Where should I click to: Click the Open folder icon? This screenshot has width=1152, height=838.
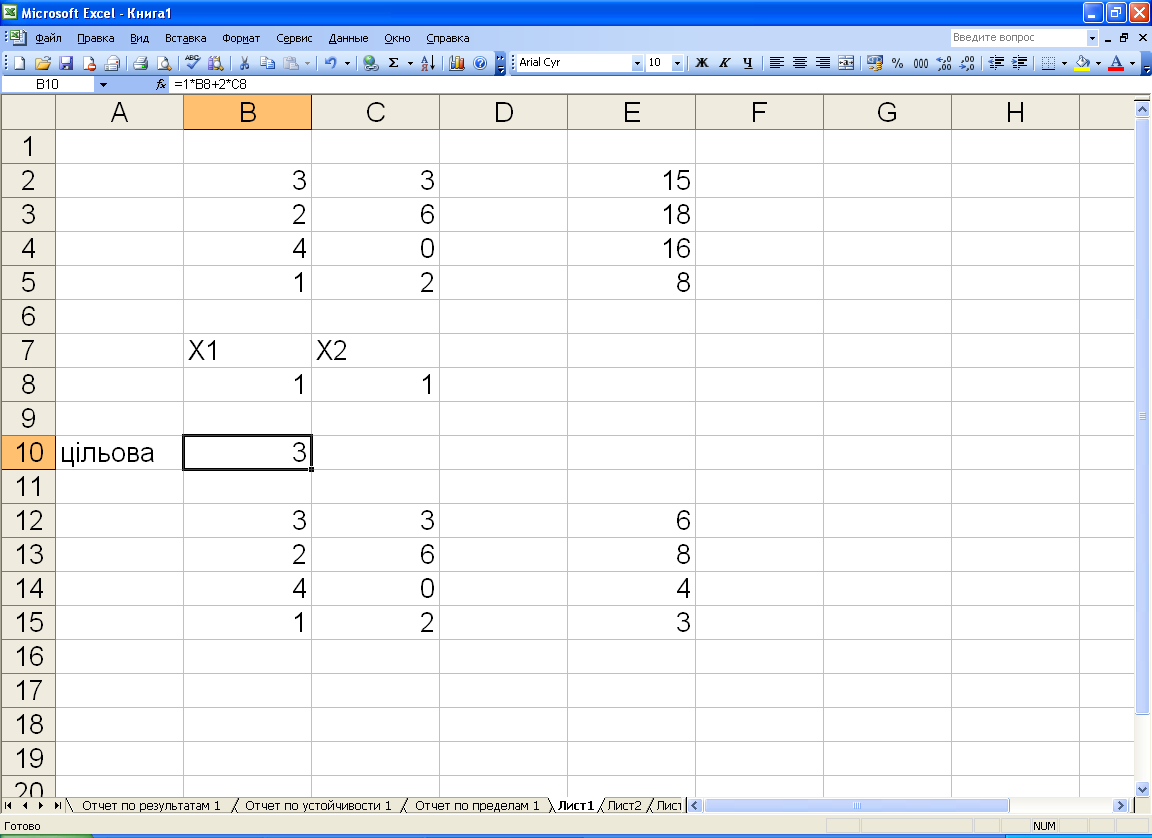coord(43,63)
